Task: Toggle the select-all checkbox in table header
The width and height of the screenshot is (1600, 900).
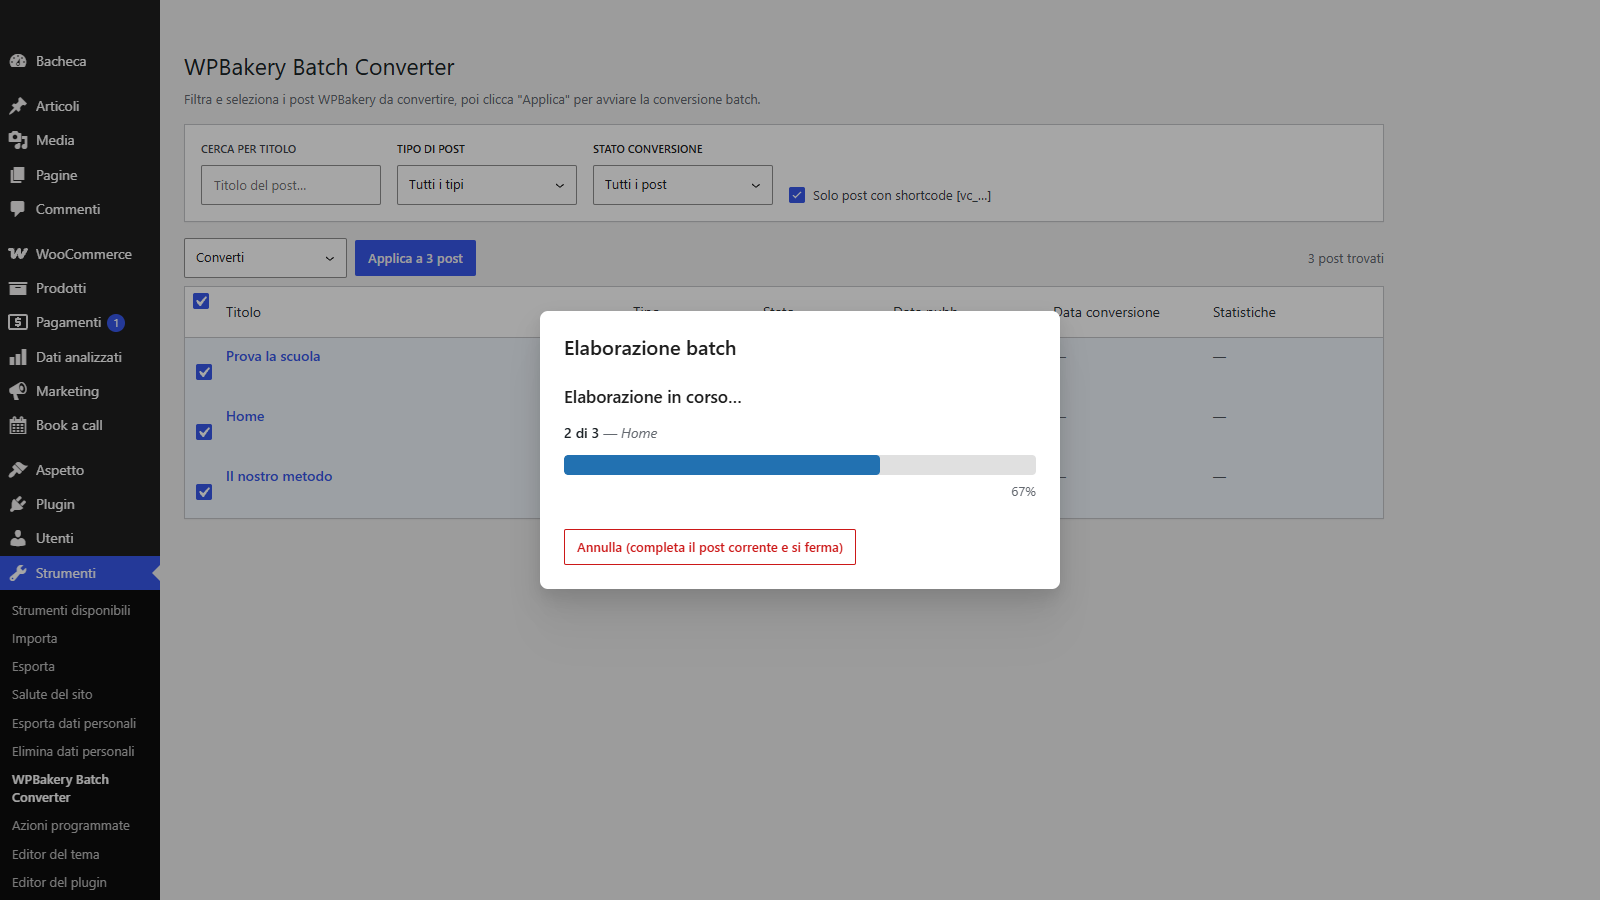Action: click(x=201, y=301)
